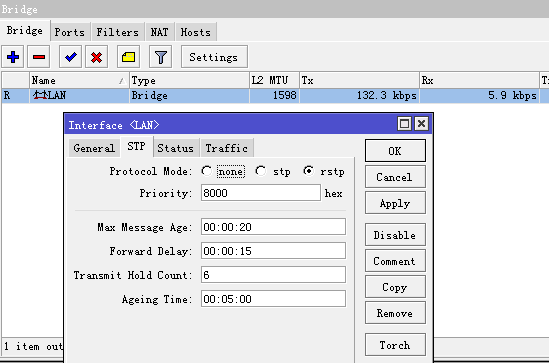Sort by the Name column header

[79, 81]
